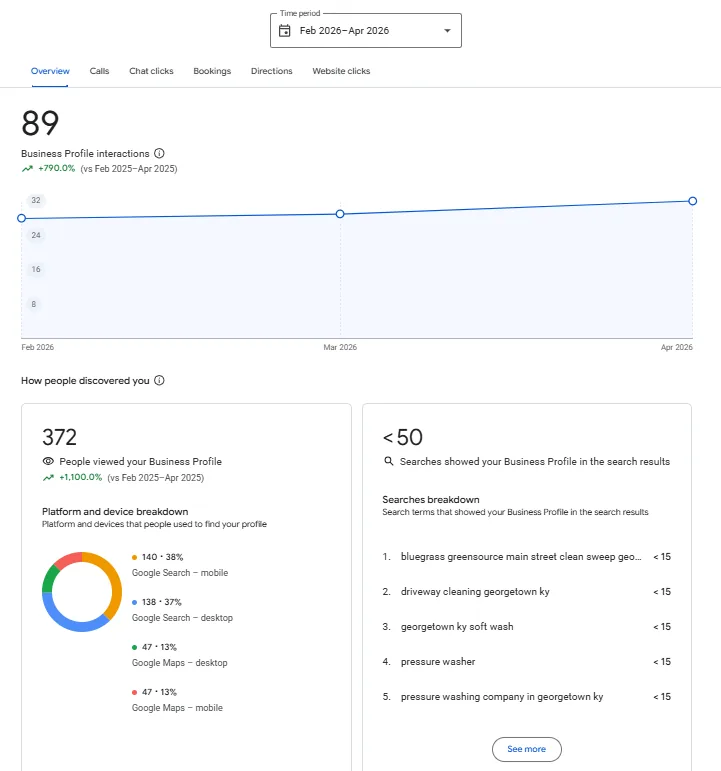Click the 89 interactions total
The height and width of the screenshot is (771, 721).
[40, 123]
